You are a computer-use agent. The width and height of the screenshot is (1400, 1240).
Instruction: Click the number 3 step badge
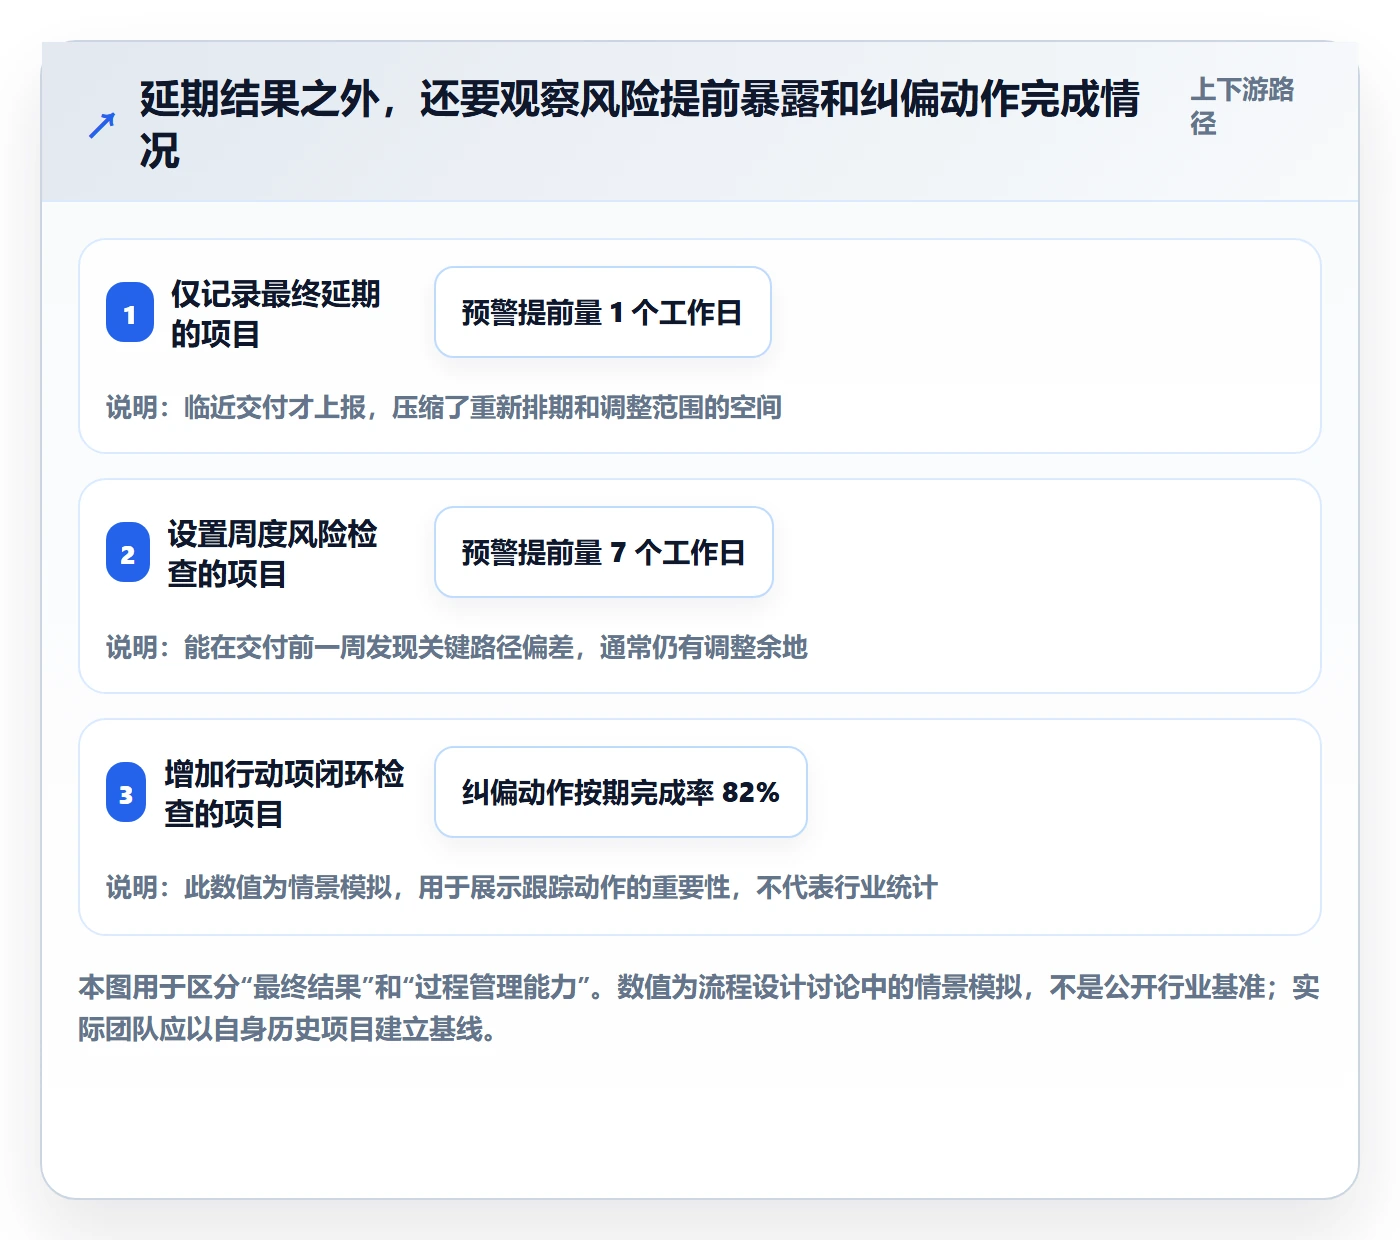126,793
